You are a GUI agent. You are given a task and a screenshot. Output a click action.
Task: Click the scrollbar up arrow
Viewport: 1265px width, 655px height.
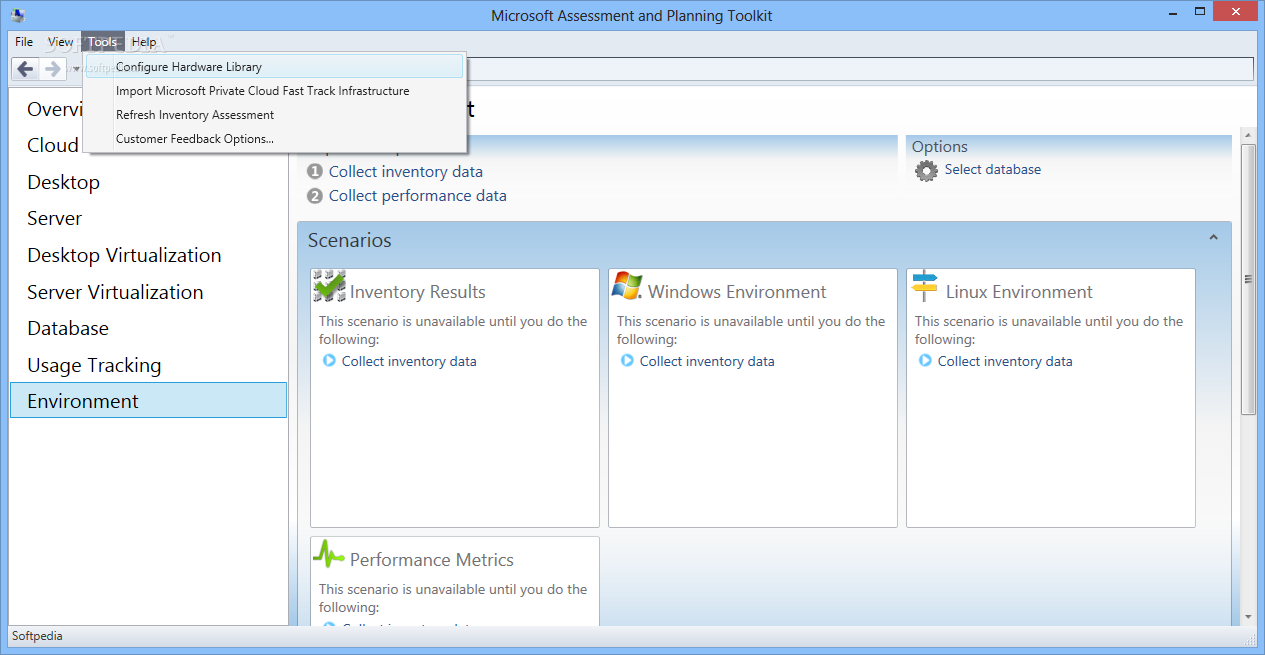tap(1248, 134)
